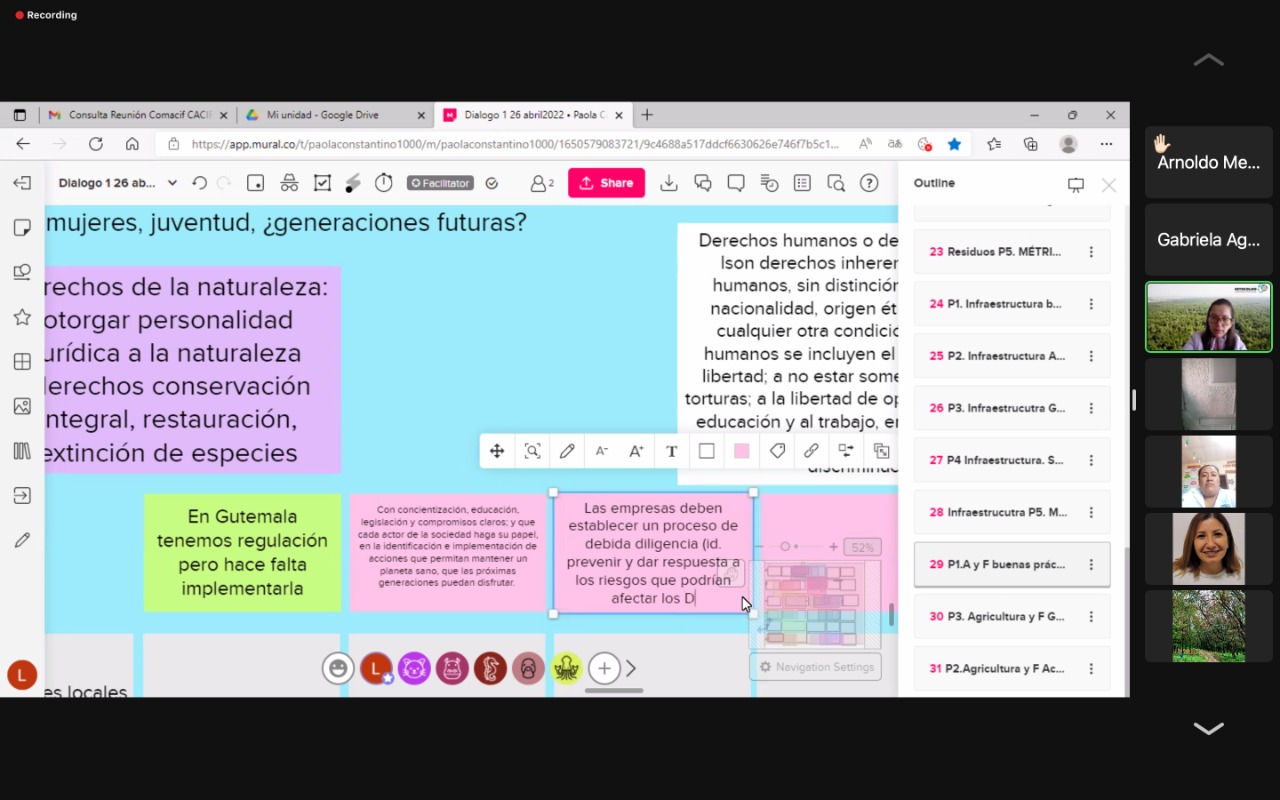1280x800 pixels.
Task: Select the purple cat participant avatar
Action: (414, 668)
